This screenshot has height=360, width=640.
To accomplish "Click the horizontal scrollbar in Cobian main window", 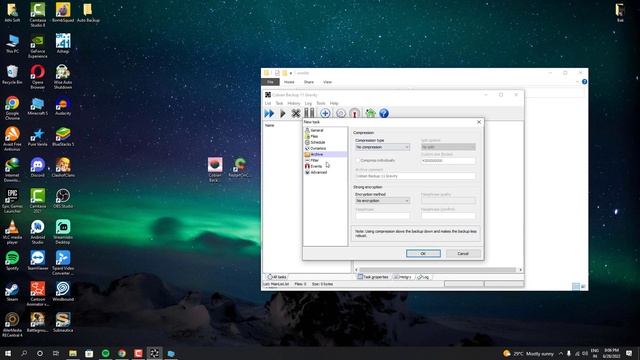I will coord(438,270).
